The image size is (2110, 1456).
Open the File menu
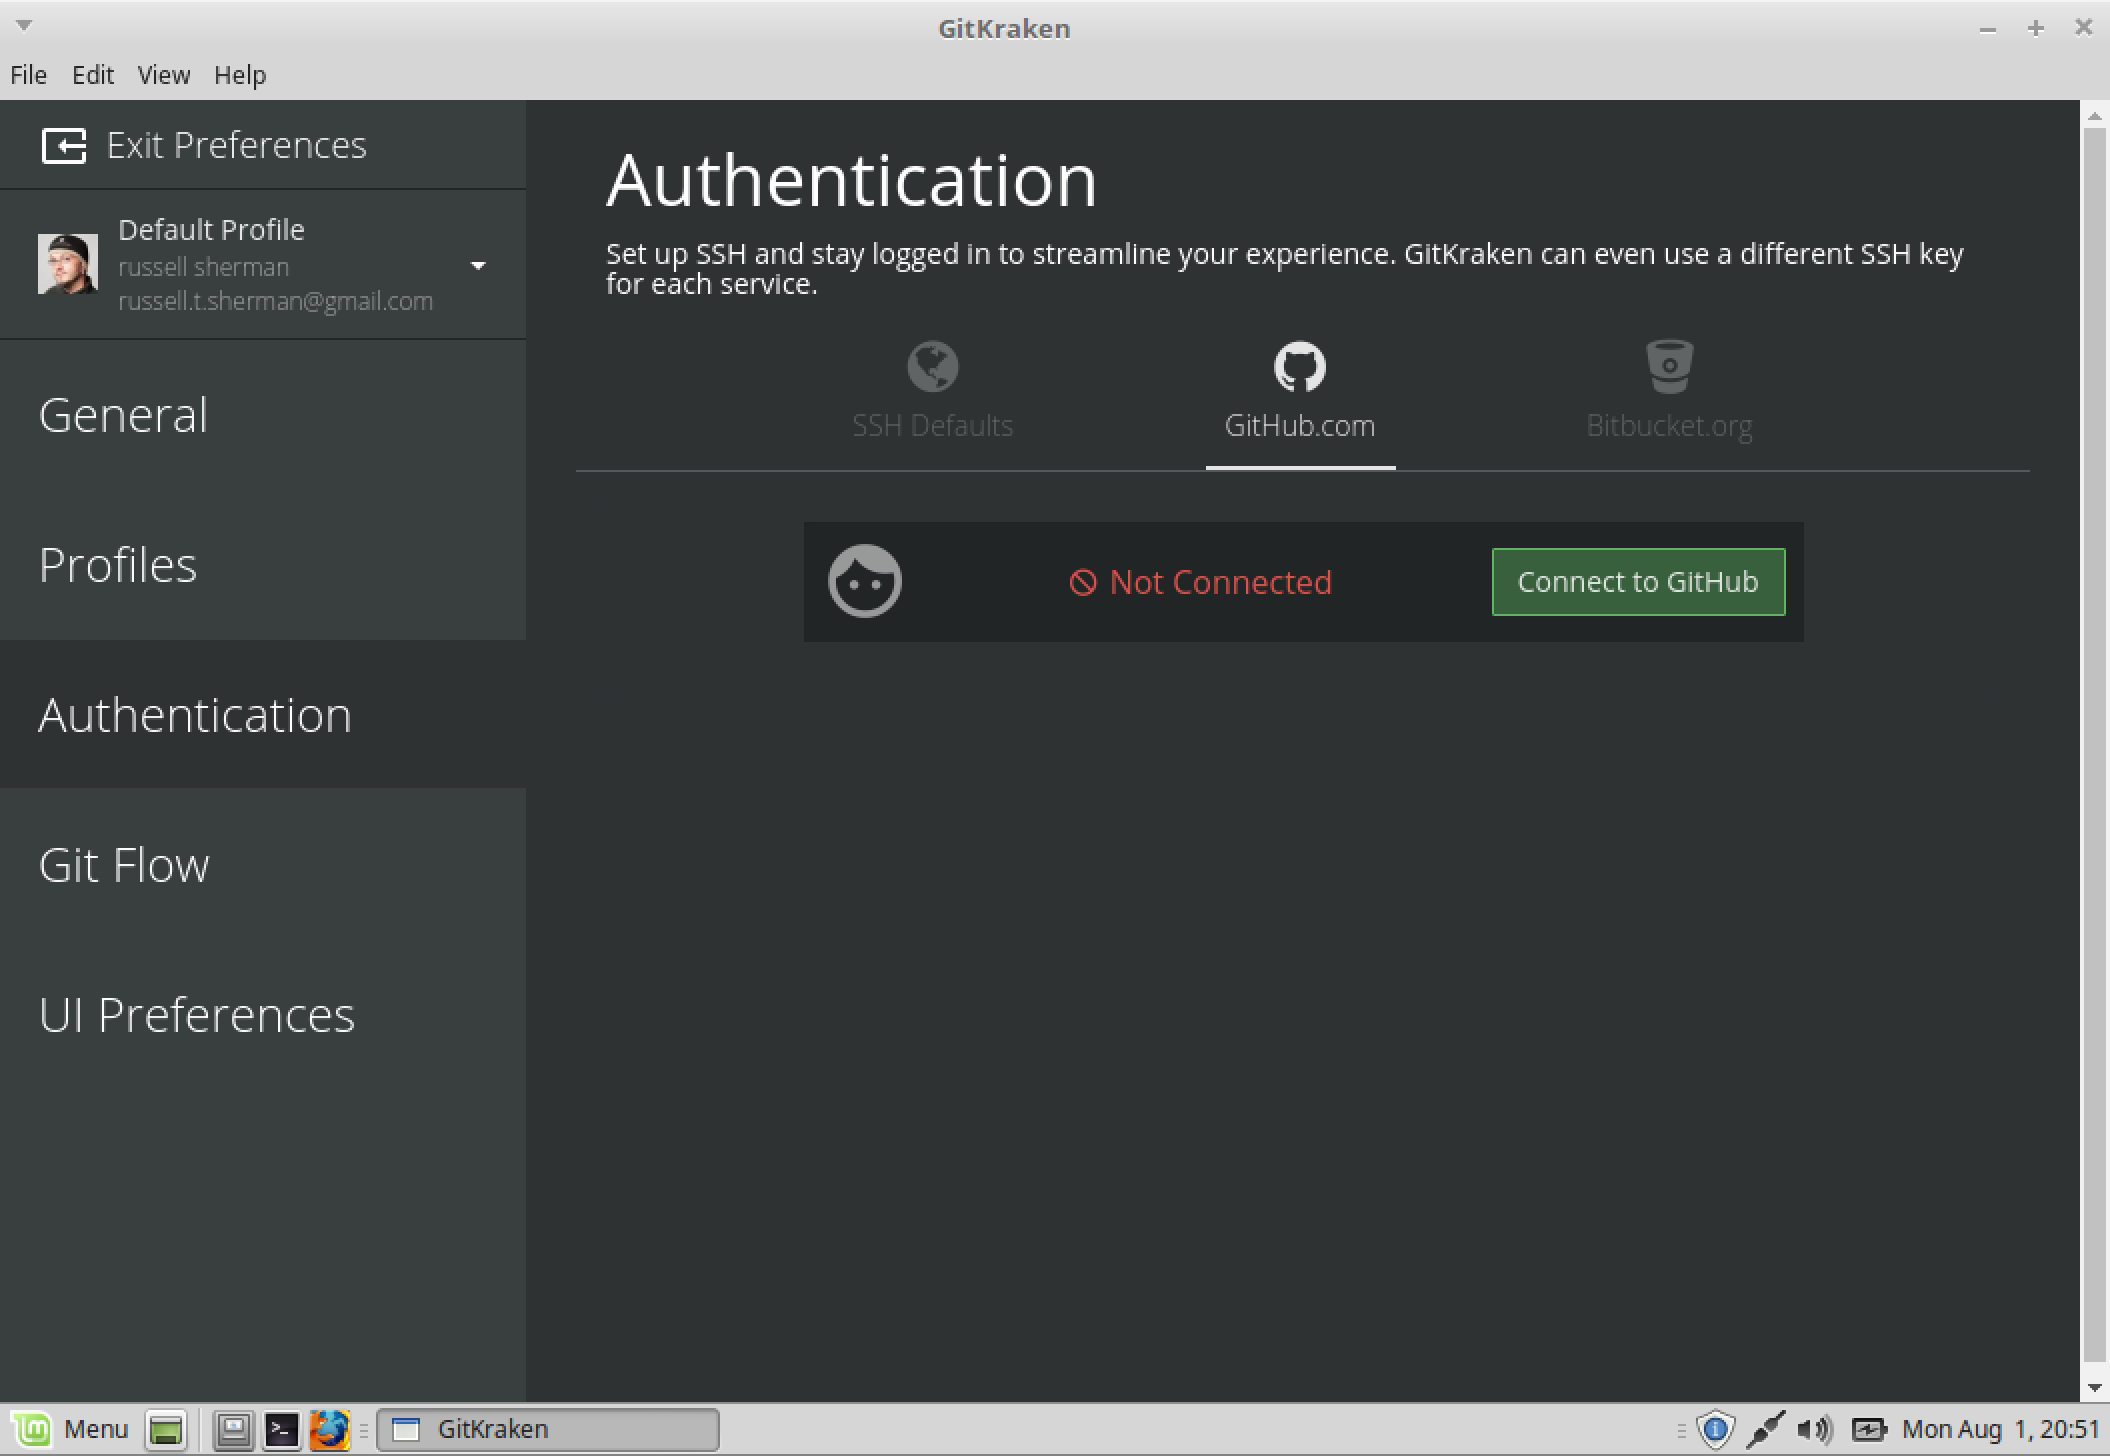tap(28, 75)
